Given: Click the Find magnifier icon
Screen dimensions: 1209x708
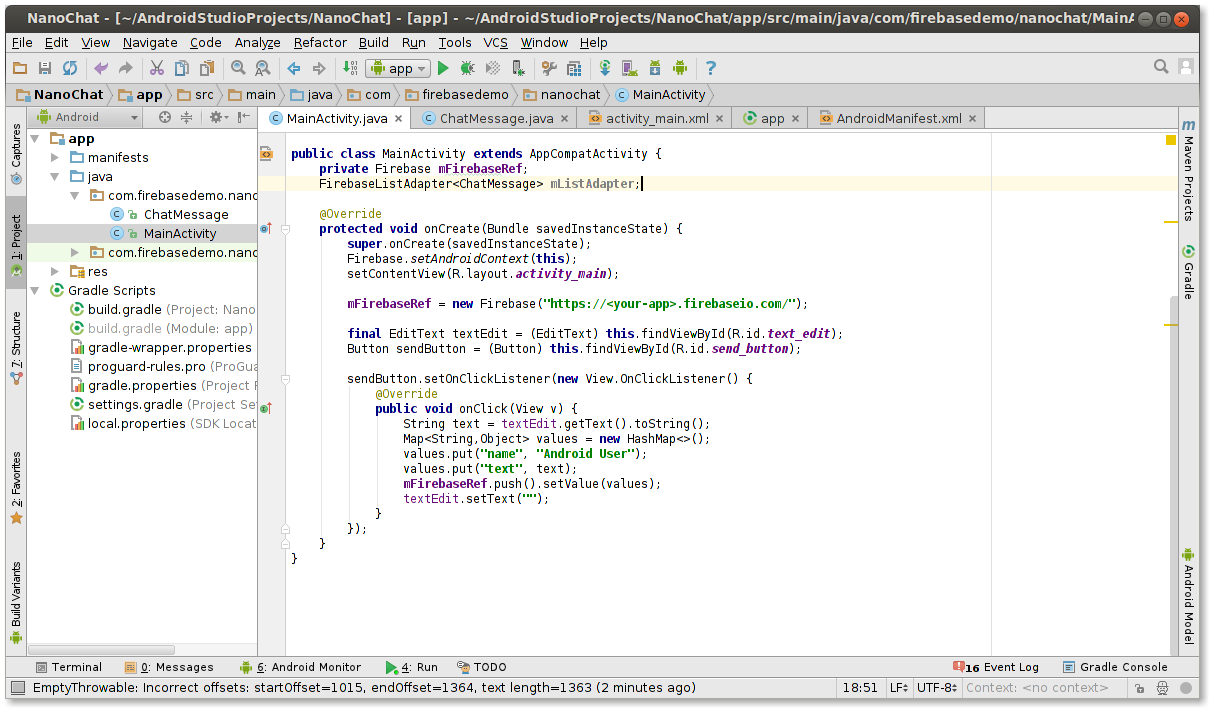Looking at the screenshot, I should 238,68.
